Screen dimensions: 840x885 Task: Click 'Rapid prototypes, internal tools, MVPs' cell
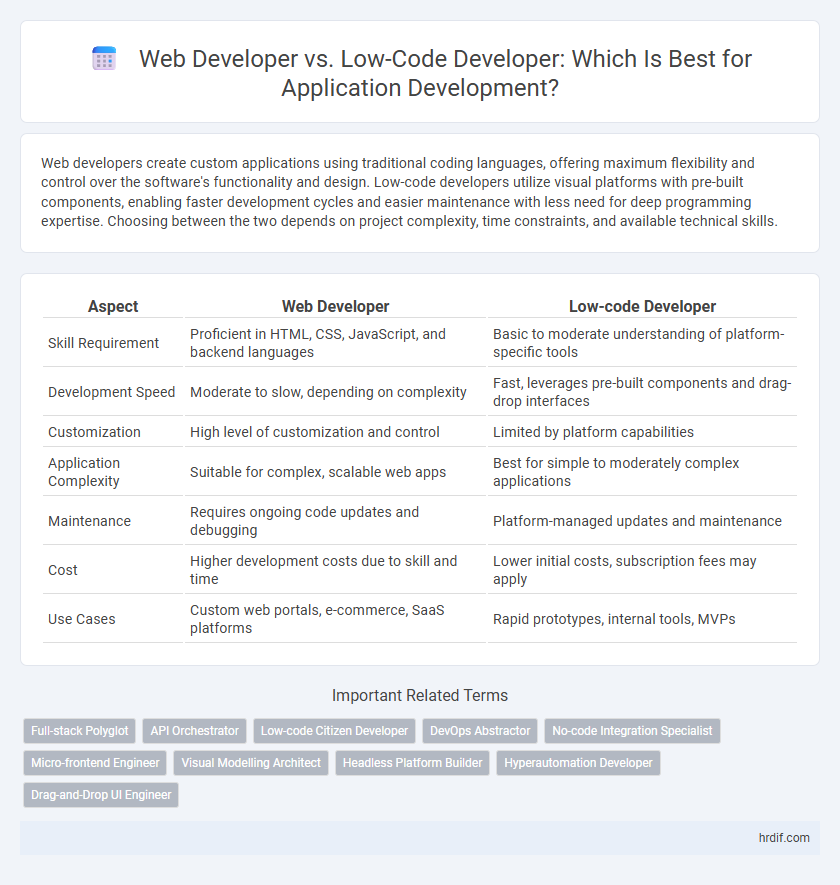click(x=642, y=619)
